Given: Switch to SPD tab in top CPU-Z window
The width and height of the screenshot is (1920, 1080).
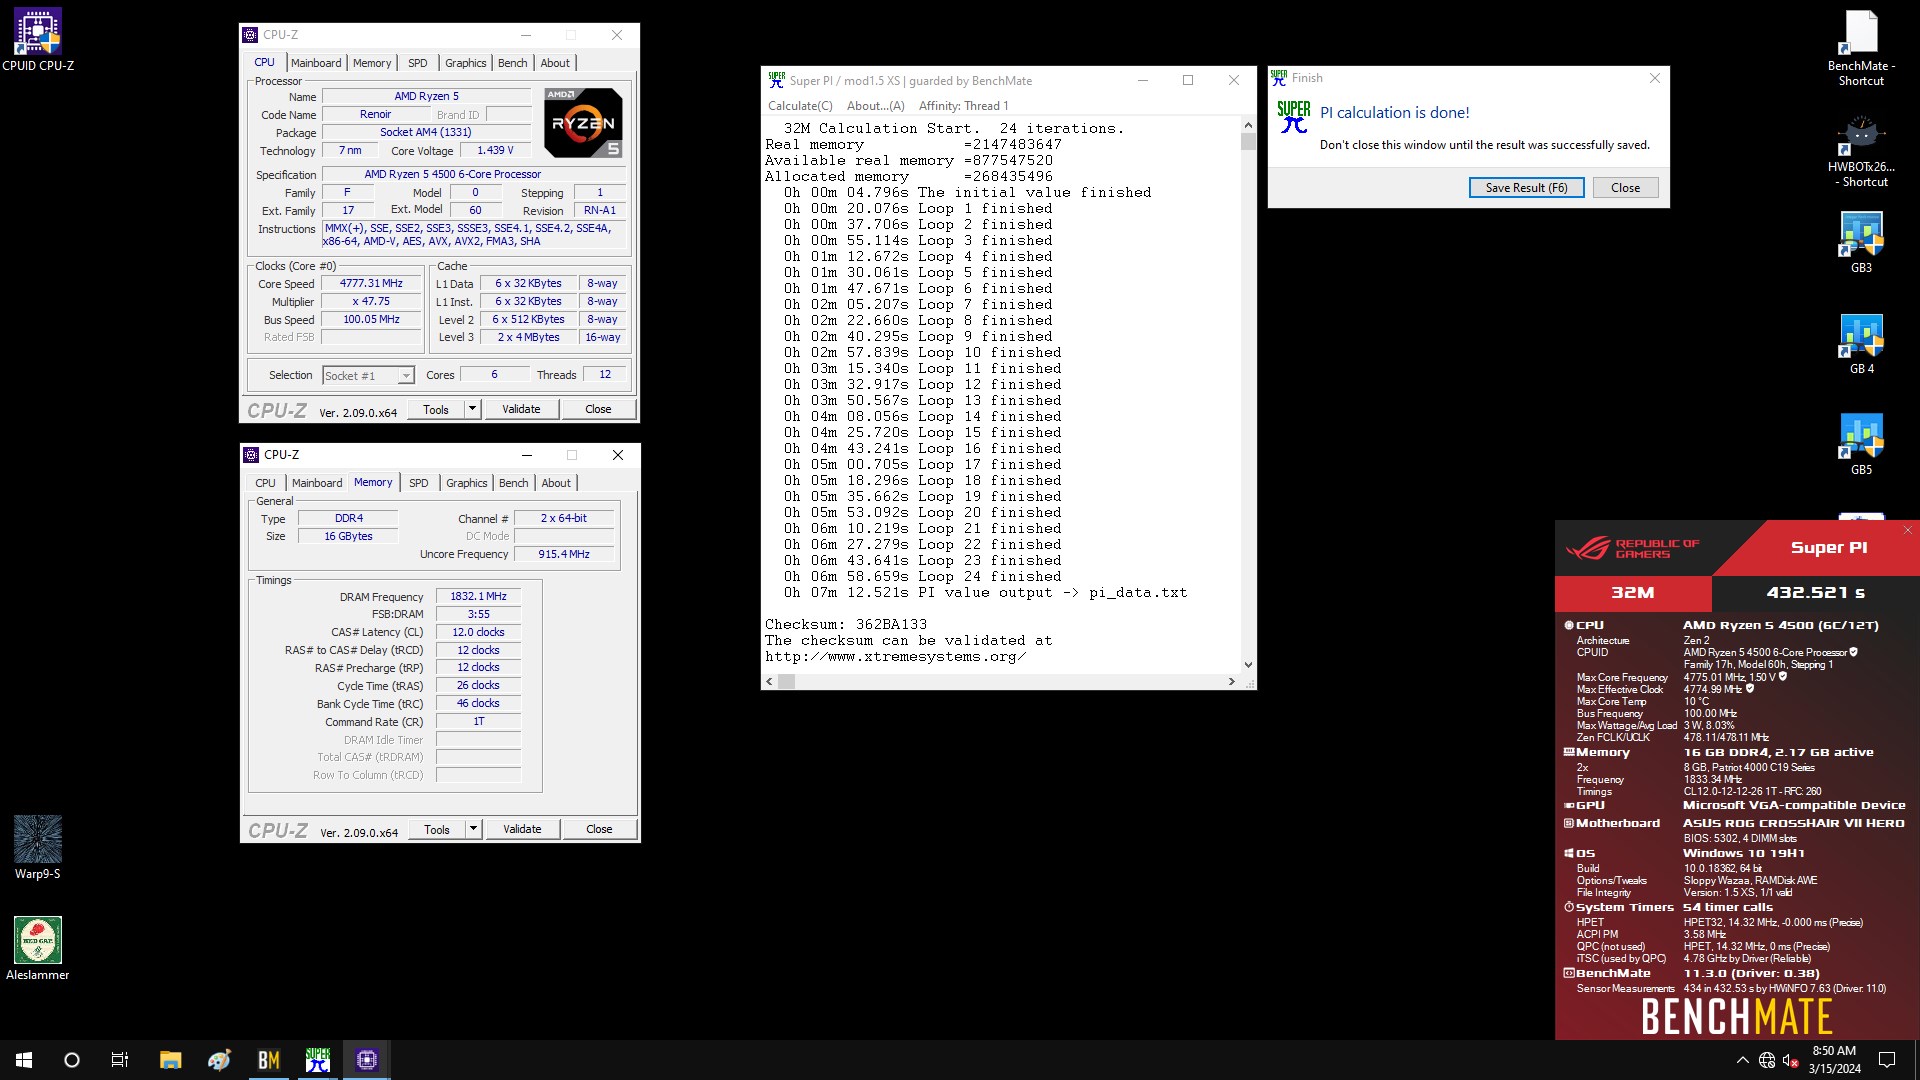Looking at the screenshot, I should 418,63.
